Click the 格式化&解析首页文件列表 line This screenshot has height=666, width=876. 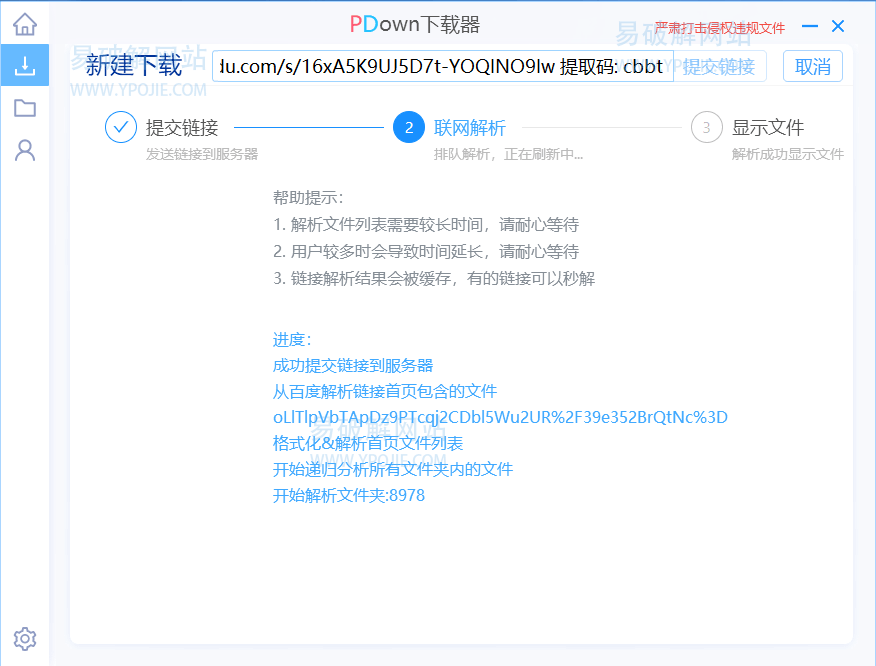click(x=368, y=444)
